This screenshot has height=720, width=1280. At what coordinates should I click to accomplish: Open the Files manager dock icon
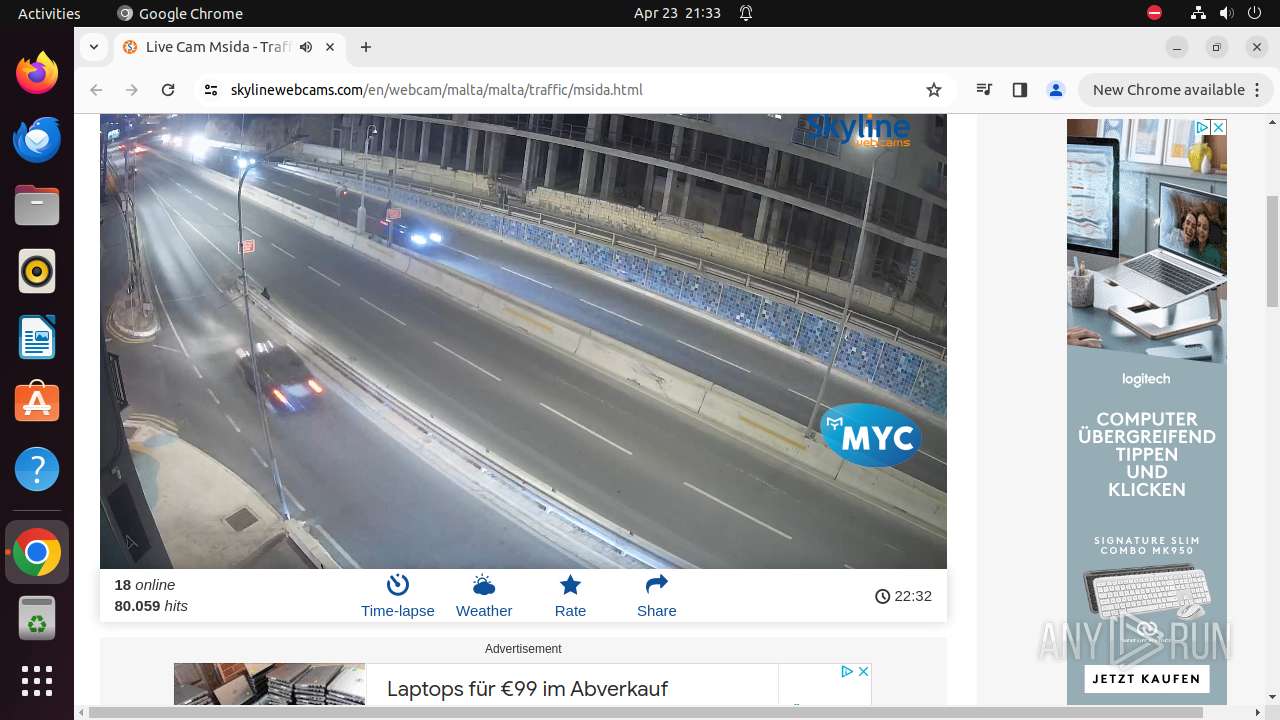[37, 205]
